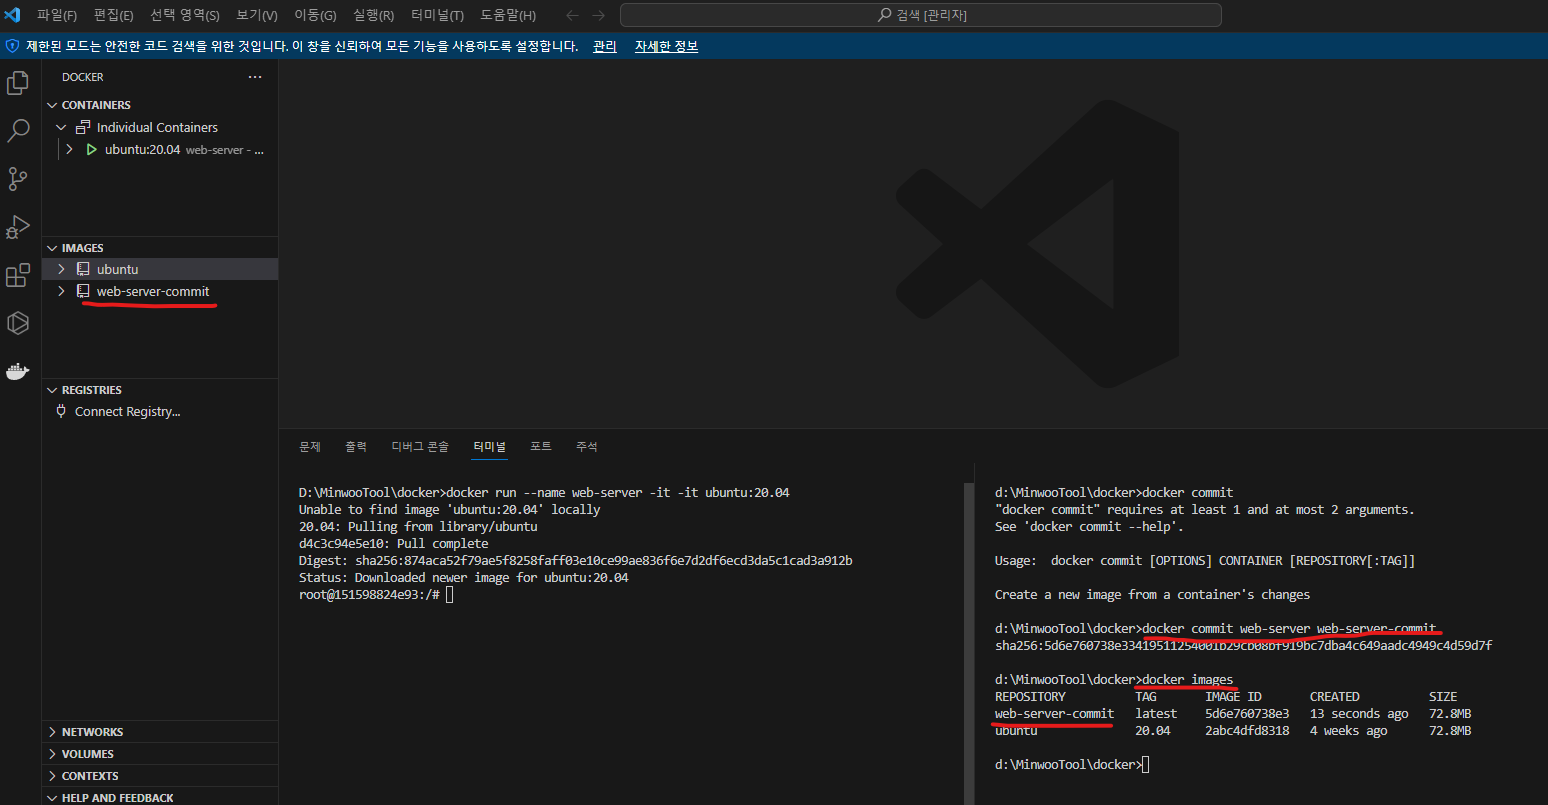1548x805 pixels.
Task: Open the Run and Debug view
Action: pyautogui.click(x=18, y=227)
